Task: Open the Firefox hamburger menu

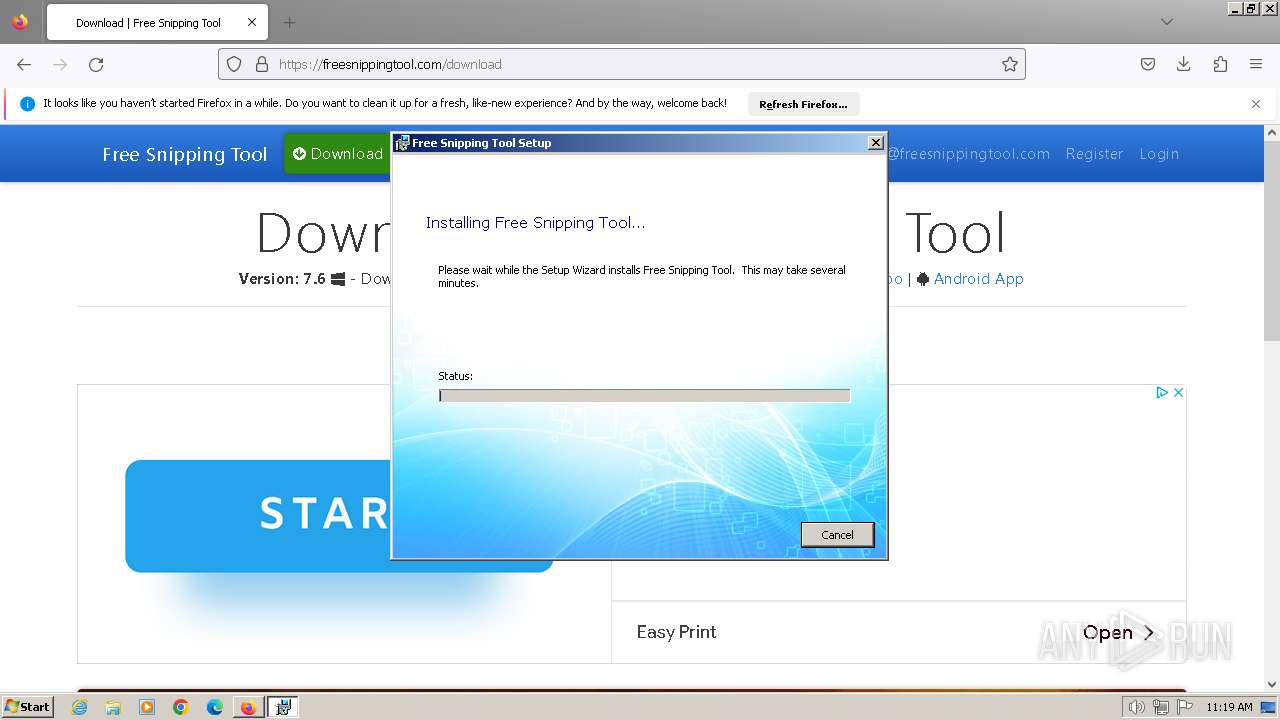Action: (x=1256, y=64)
